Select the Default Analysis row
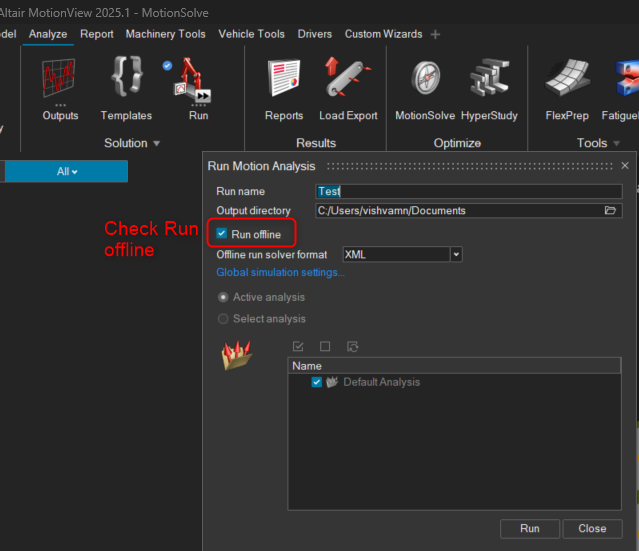The height and width of the screenshot is (551, 639). click(454, 382)
